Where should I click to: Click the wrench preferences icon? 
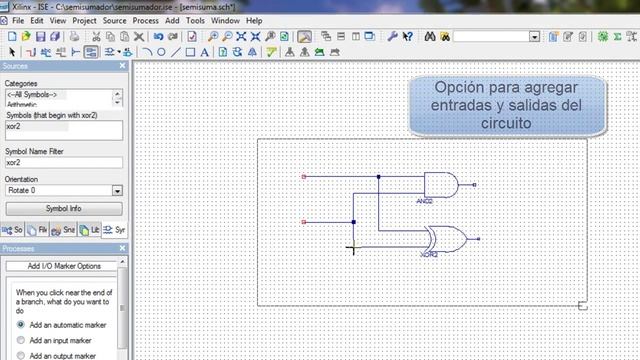pyautogui.click(x=392, y=37)
